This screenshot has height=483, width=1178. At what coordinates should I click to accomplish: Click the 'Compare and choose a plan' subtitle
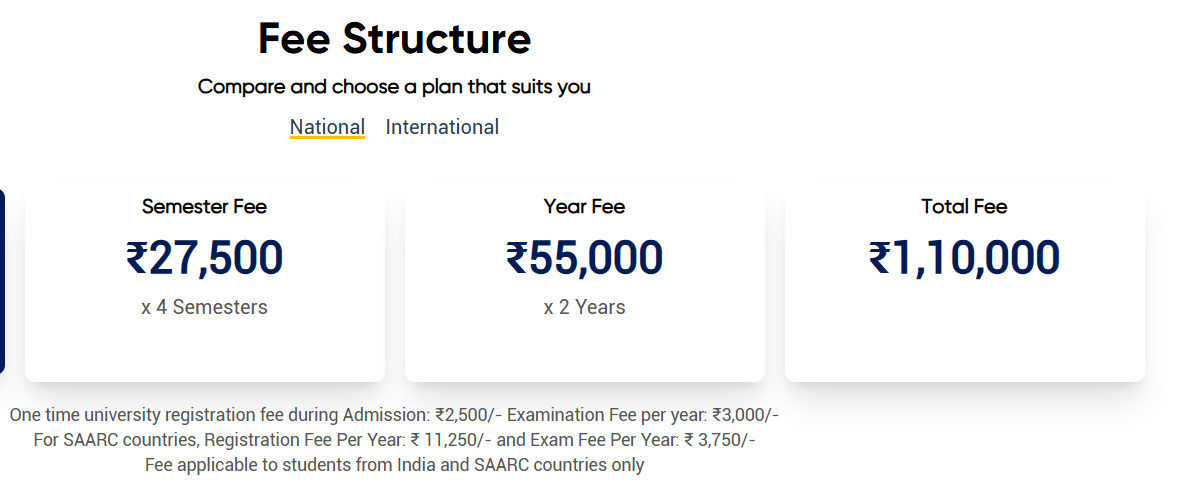394,87
